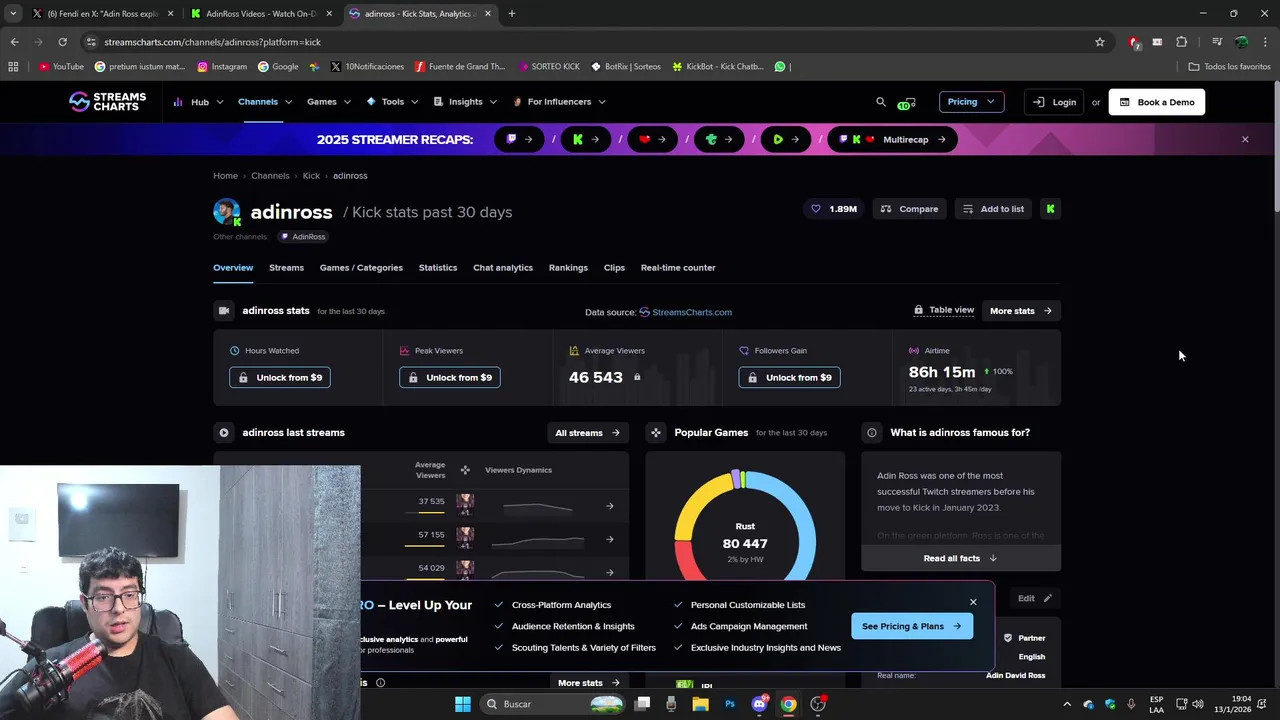Expand the Tools menu
Screen dimensions: 1280x720
pyautogui.click(x=392, y=102)
